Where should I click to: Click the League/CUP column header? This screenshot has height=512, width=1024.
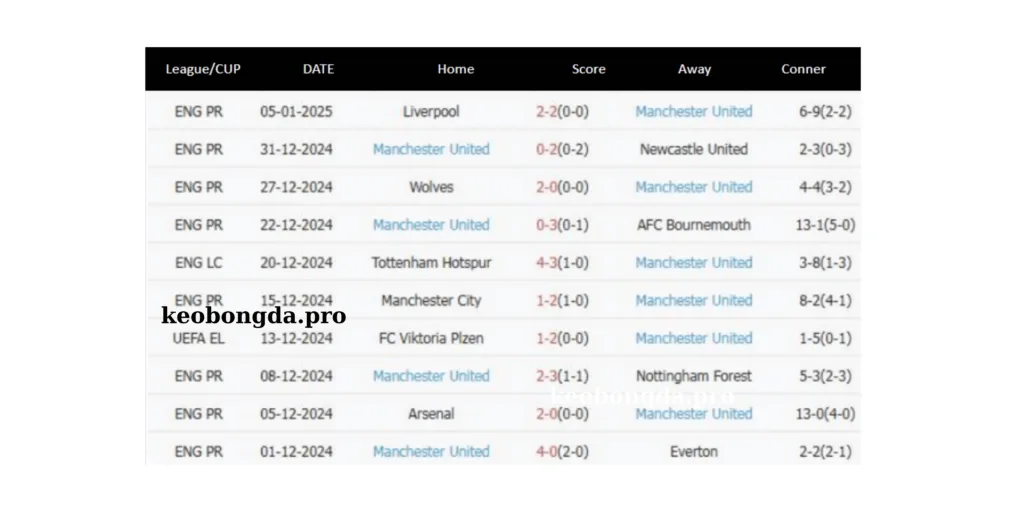click(x=203, y=69)
